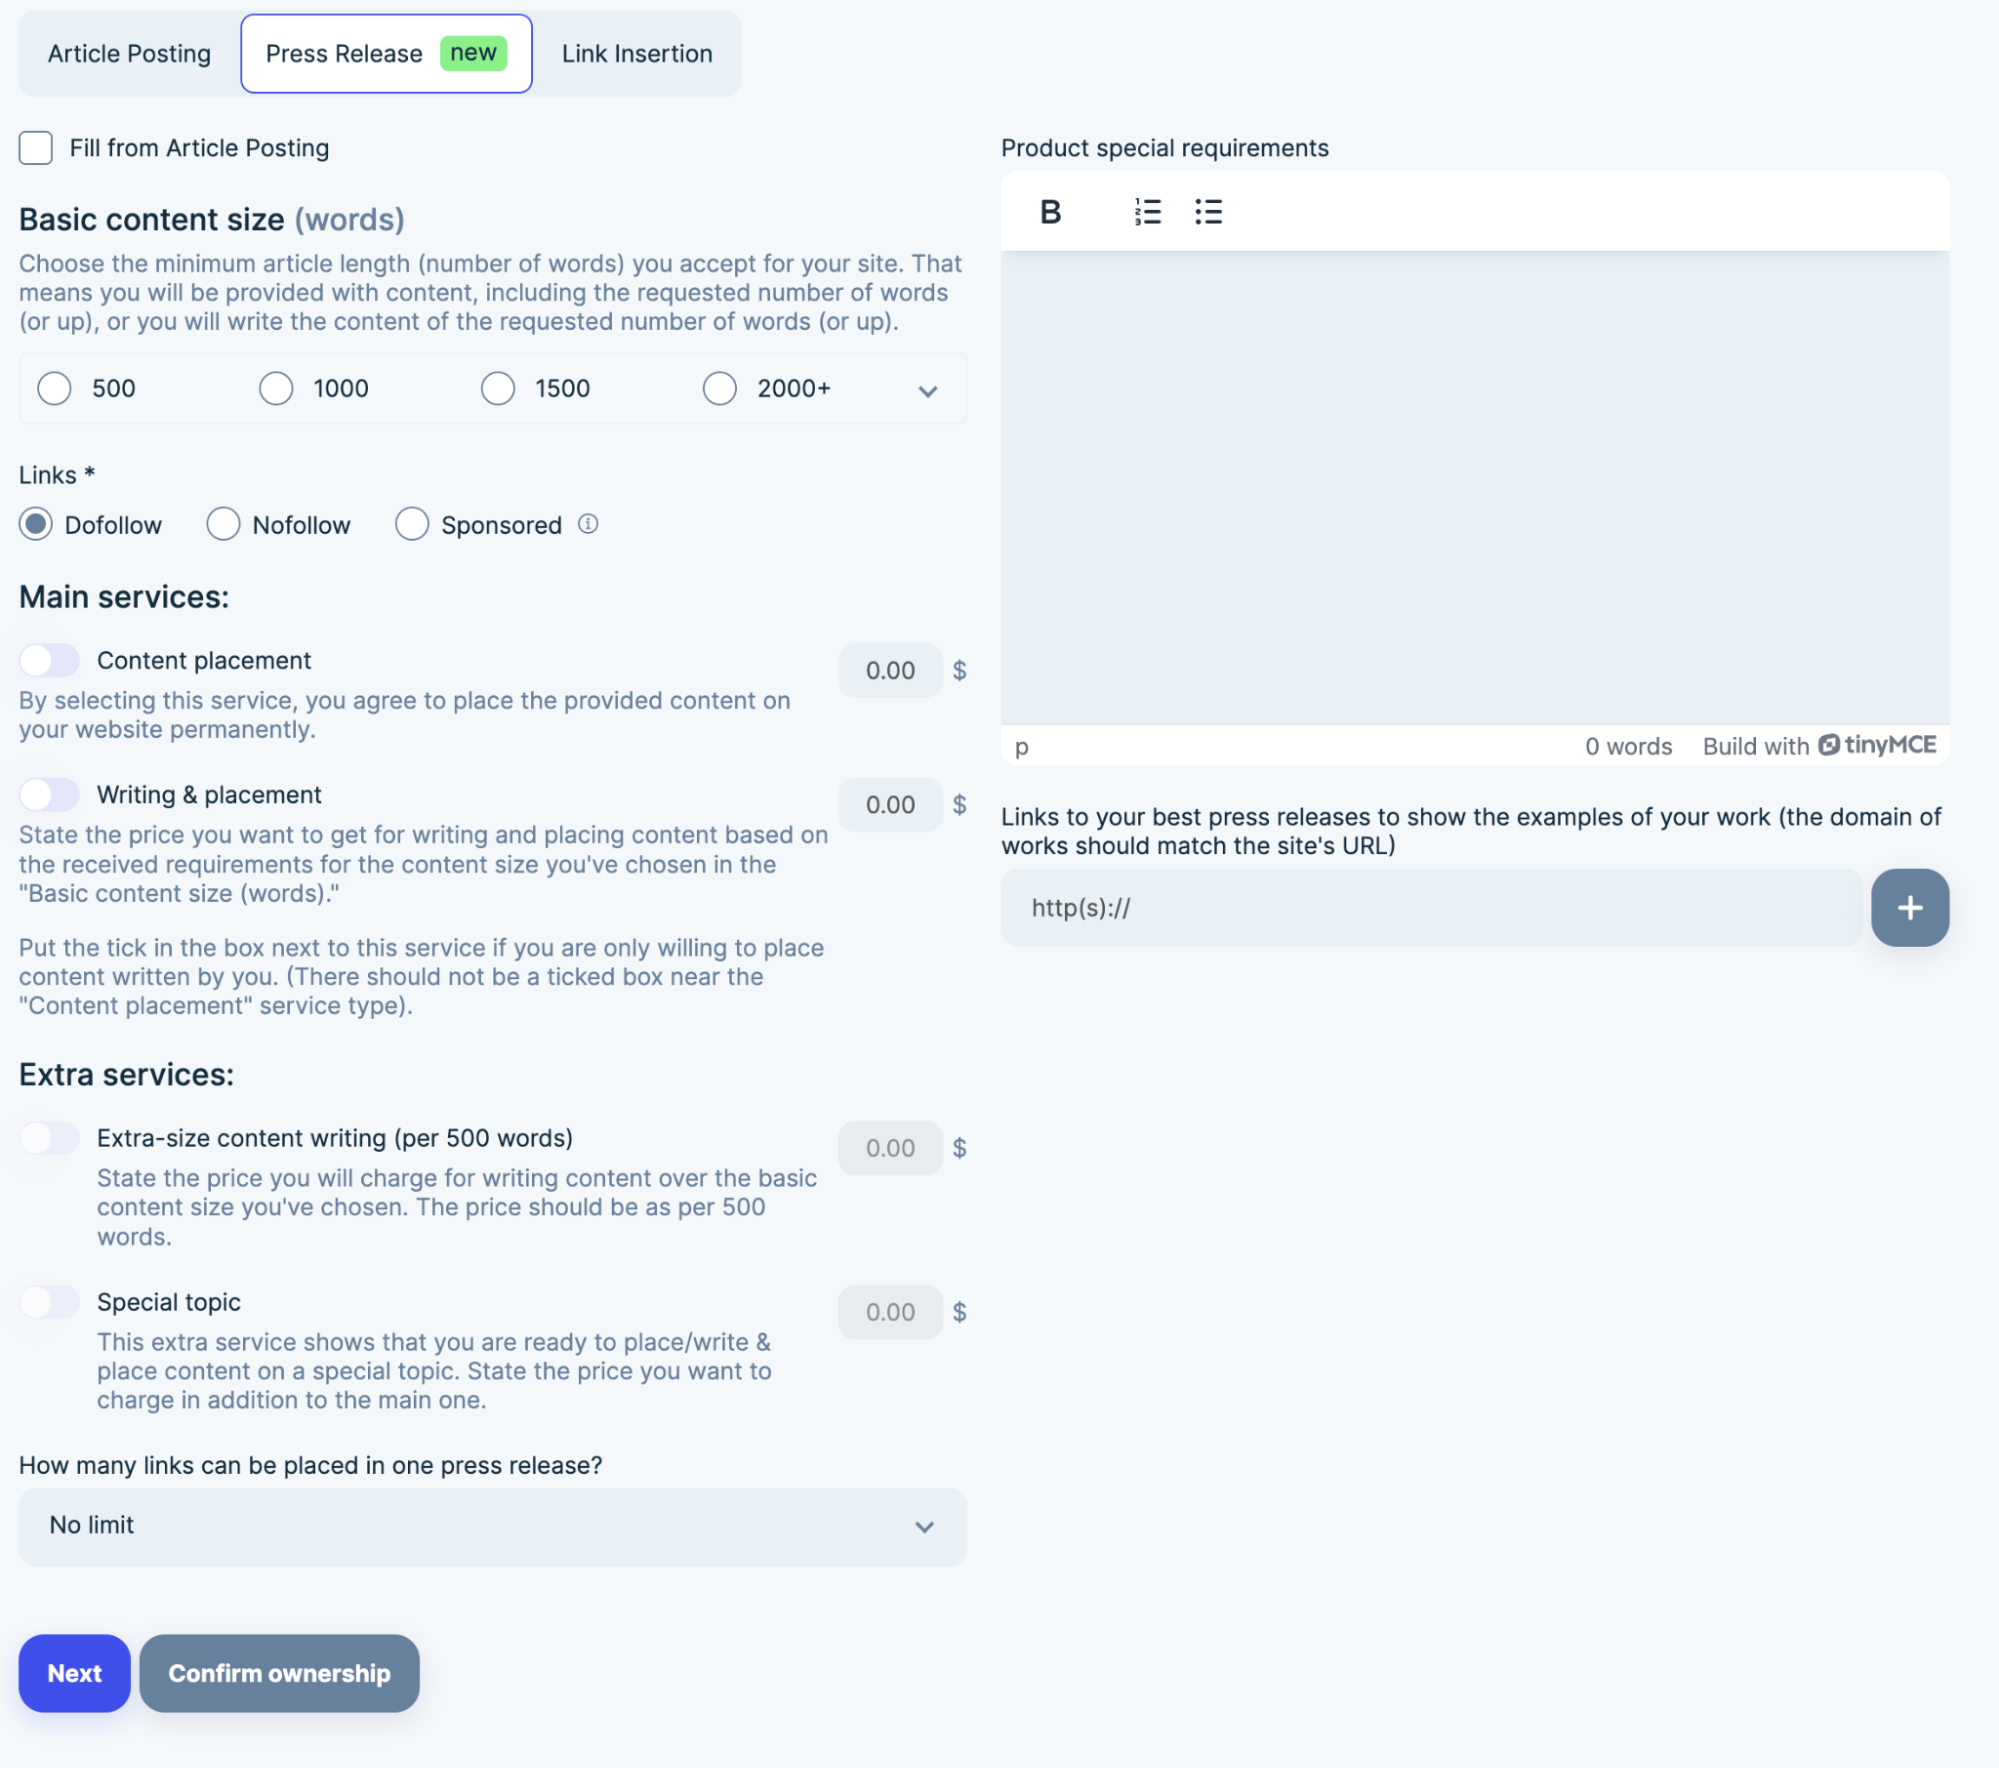Enable the Content placement toggle
This screenshot has height=1768, width=1999.
click(x=49, y=660)
